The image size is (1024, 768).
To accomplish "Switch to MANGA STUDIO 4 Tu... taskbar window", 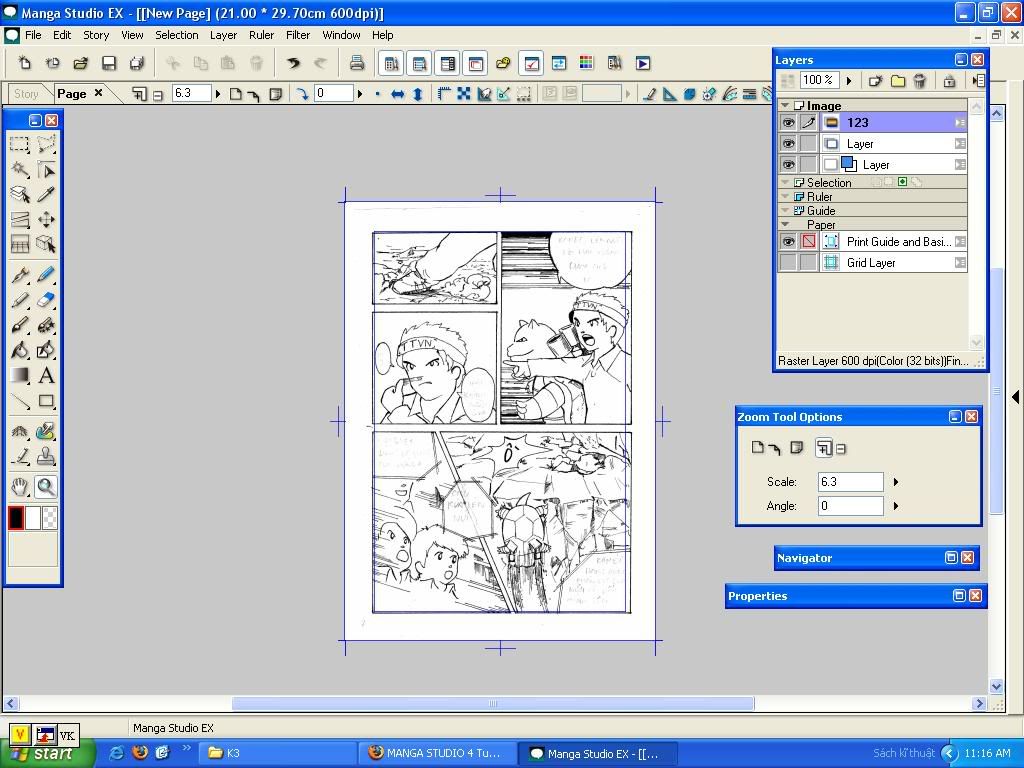I will pos(438,753).
